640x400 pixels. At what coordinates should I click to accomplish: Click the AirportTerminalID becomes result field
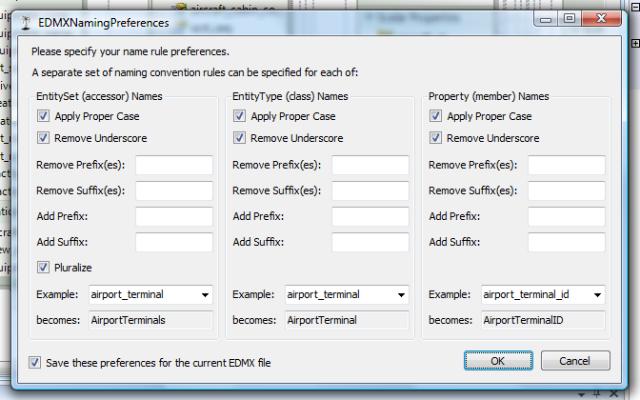(x=543, y=320)
